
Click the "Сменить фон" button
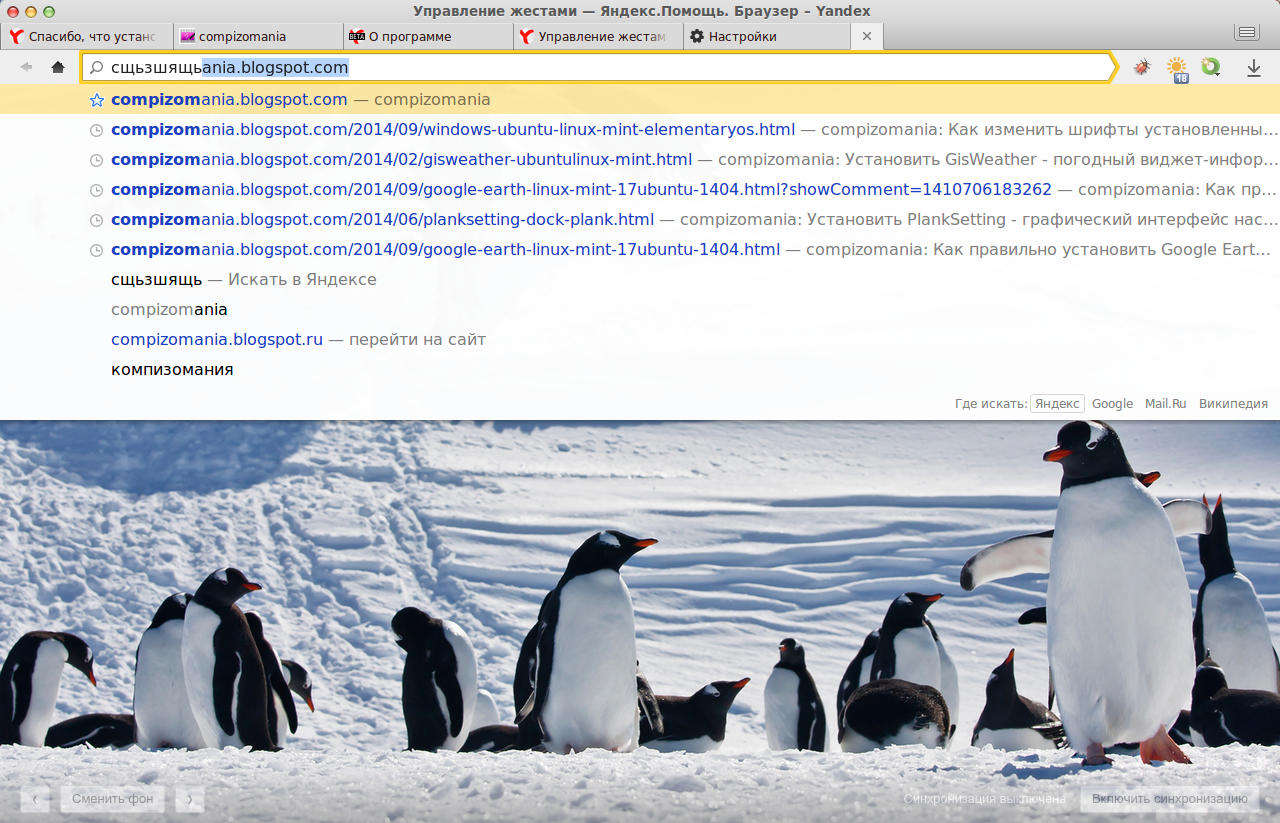coord(113,799)
